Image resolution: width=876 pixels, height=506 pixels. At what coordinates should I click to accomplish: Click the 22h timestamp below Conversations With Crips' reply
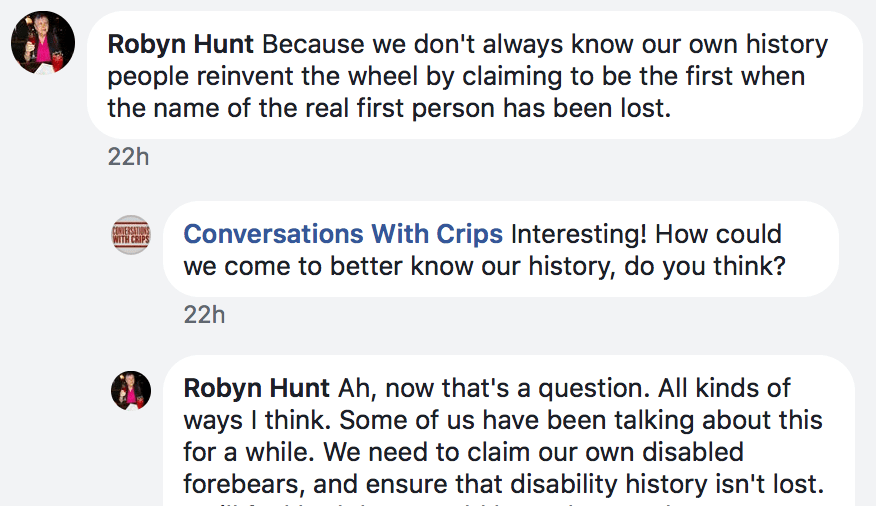(x=204, y=314)
